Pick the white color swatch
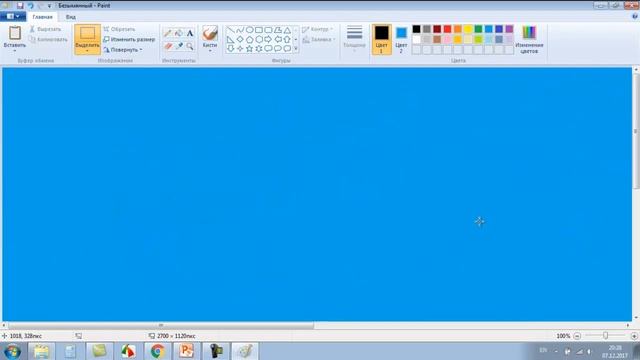The height and width of the screenshot is (360, 640). click(416, 39)
